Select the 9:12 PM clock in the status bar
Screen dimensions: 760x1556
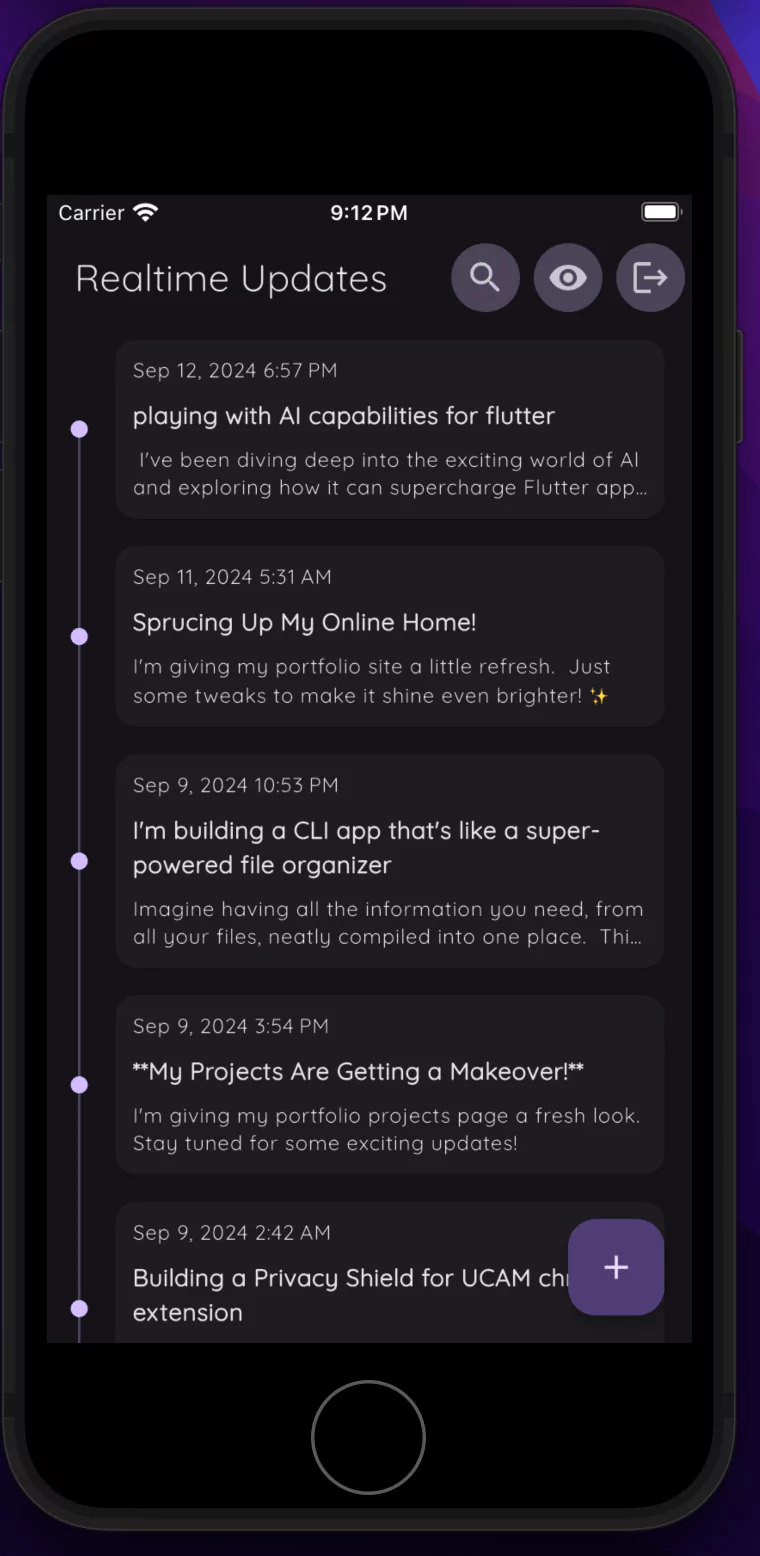point(368,212)
